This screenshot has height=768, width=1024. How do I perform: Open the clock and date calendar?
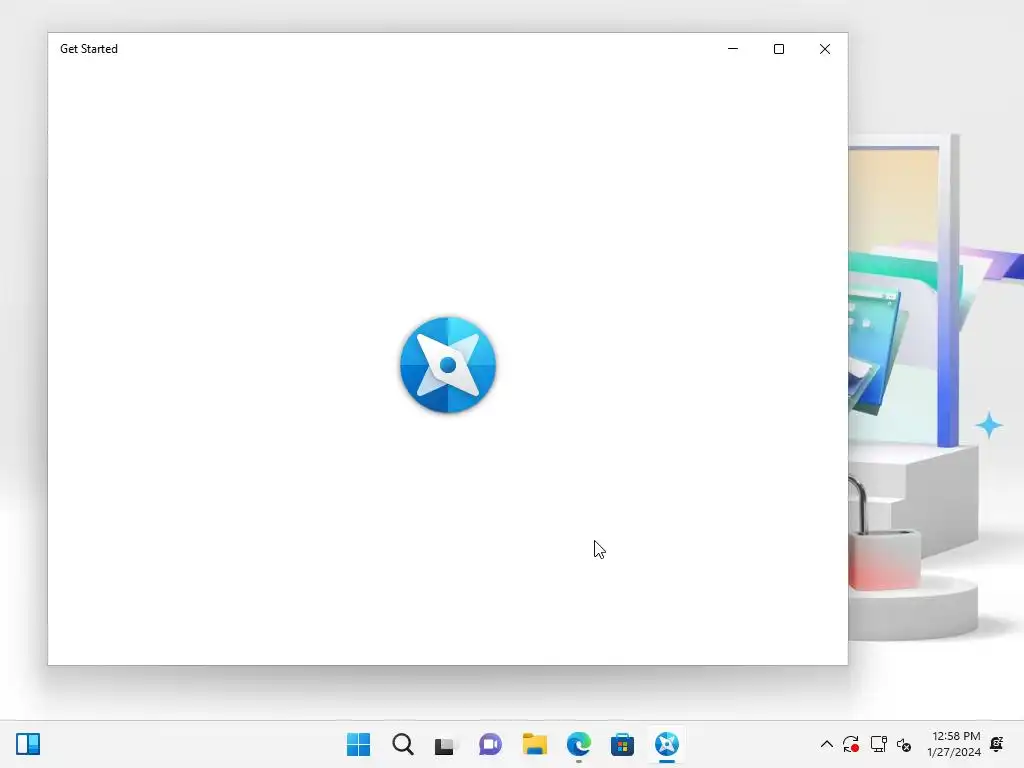point(954,744)
